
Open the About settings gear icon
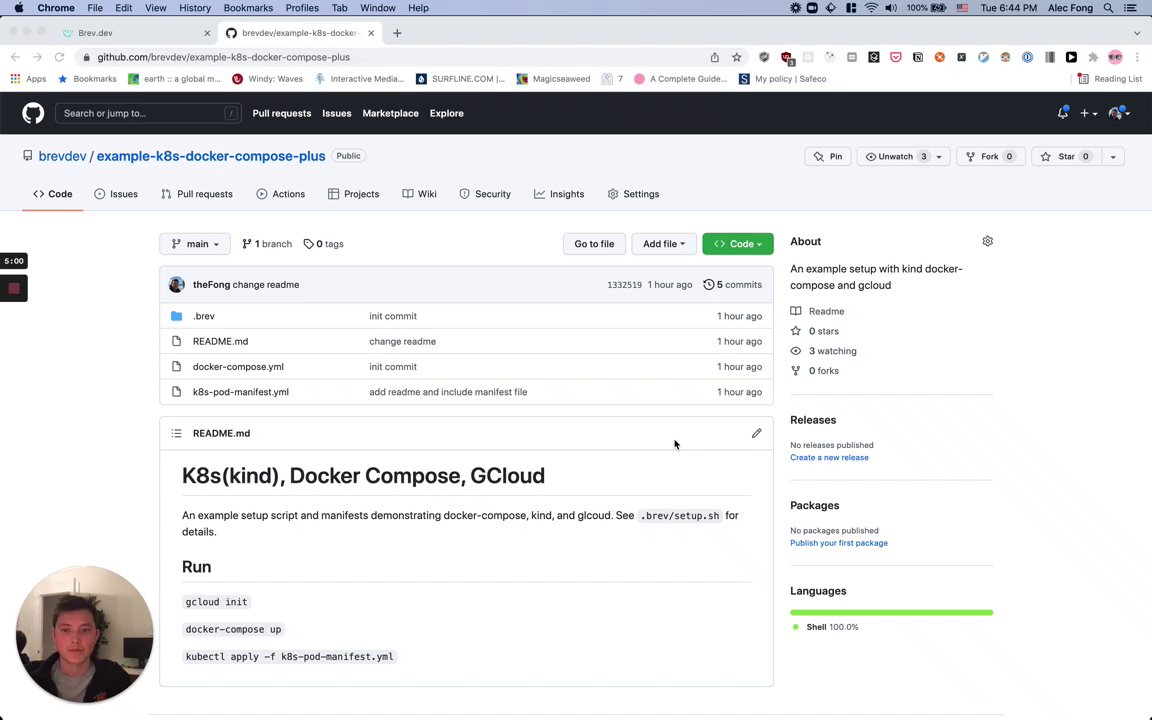987,241
